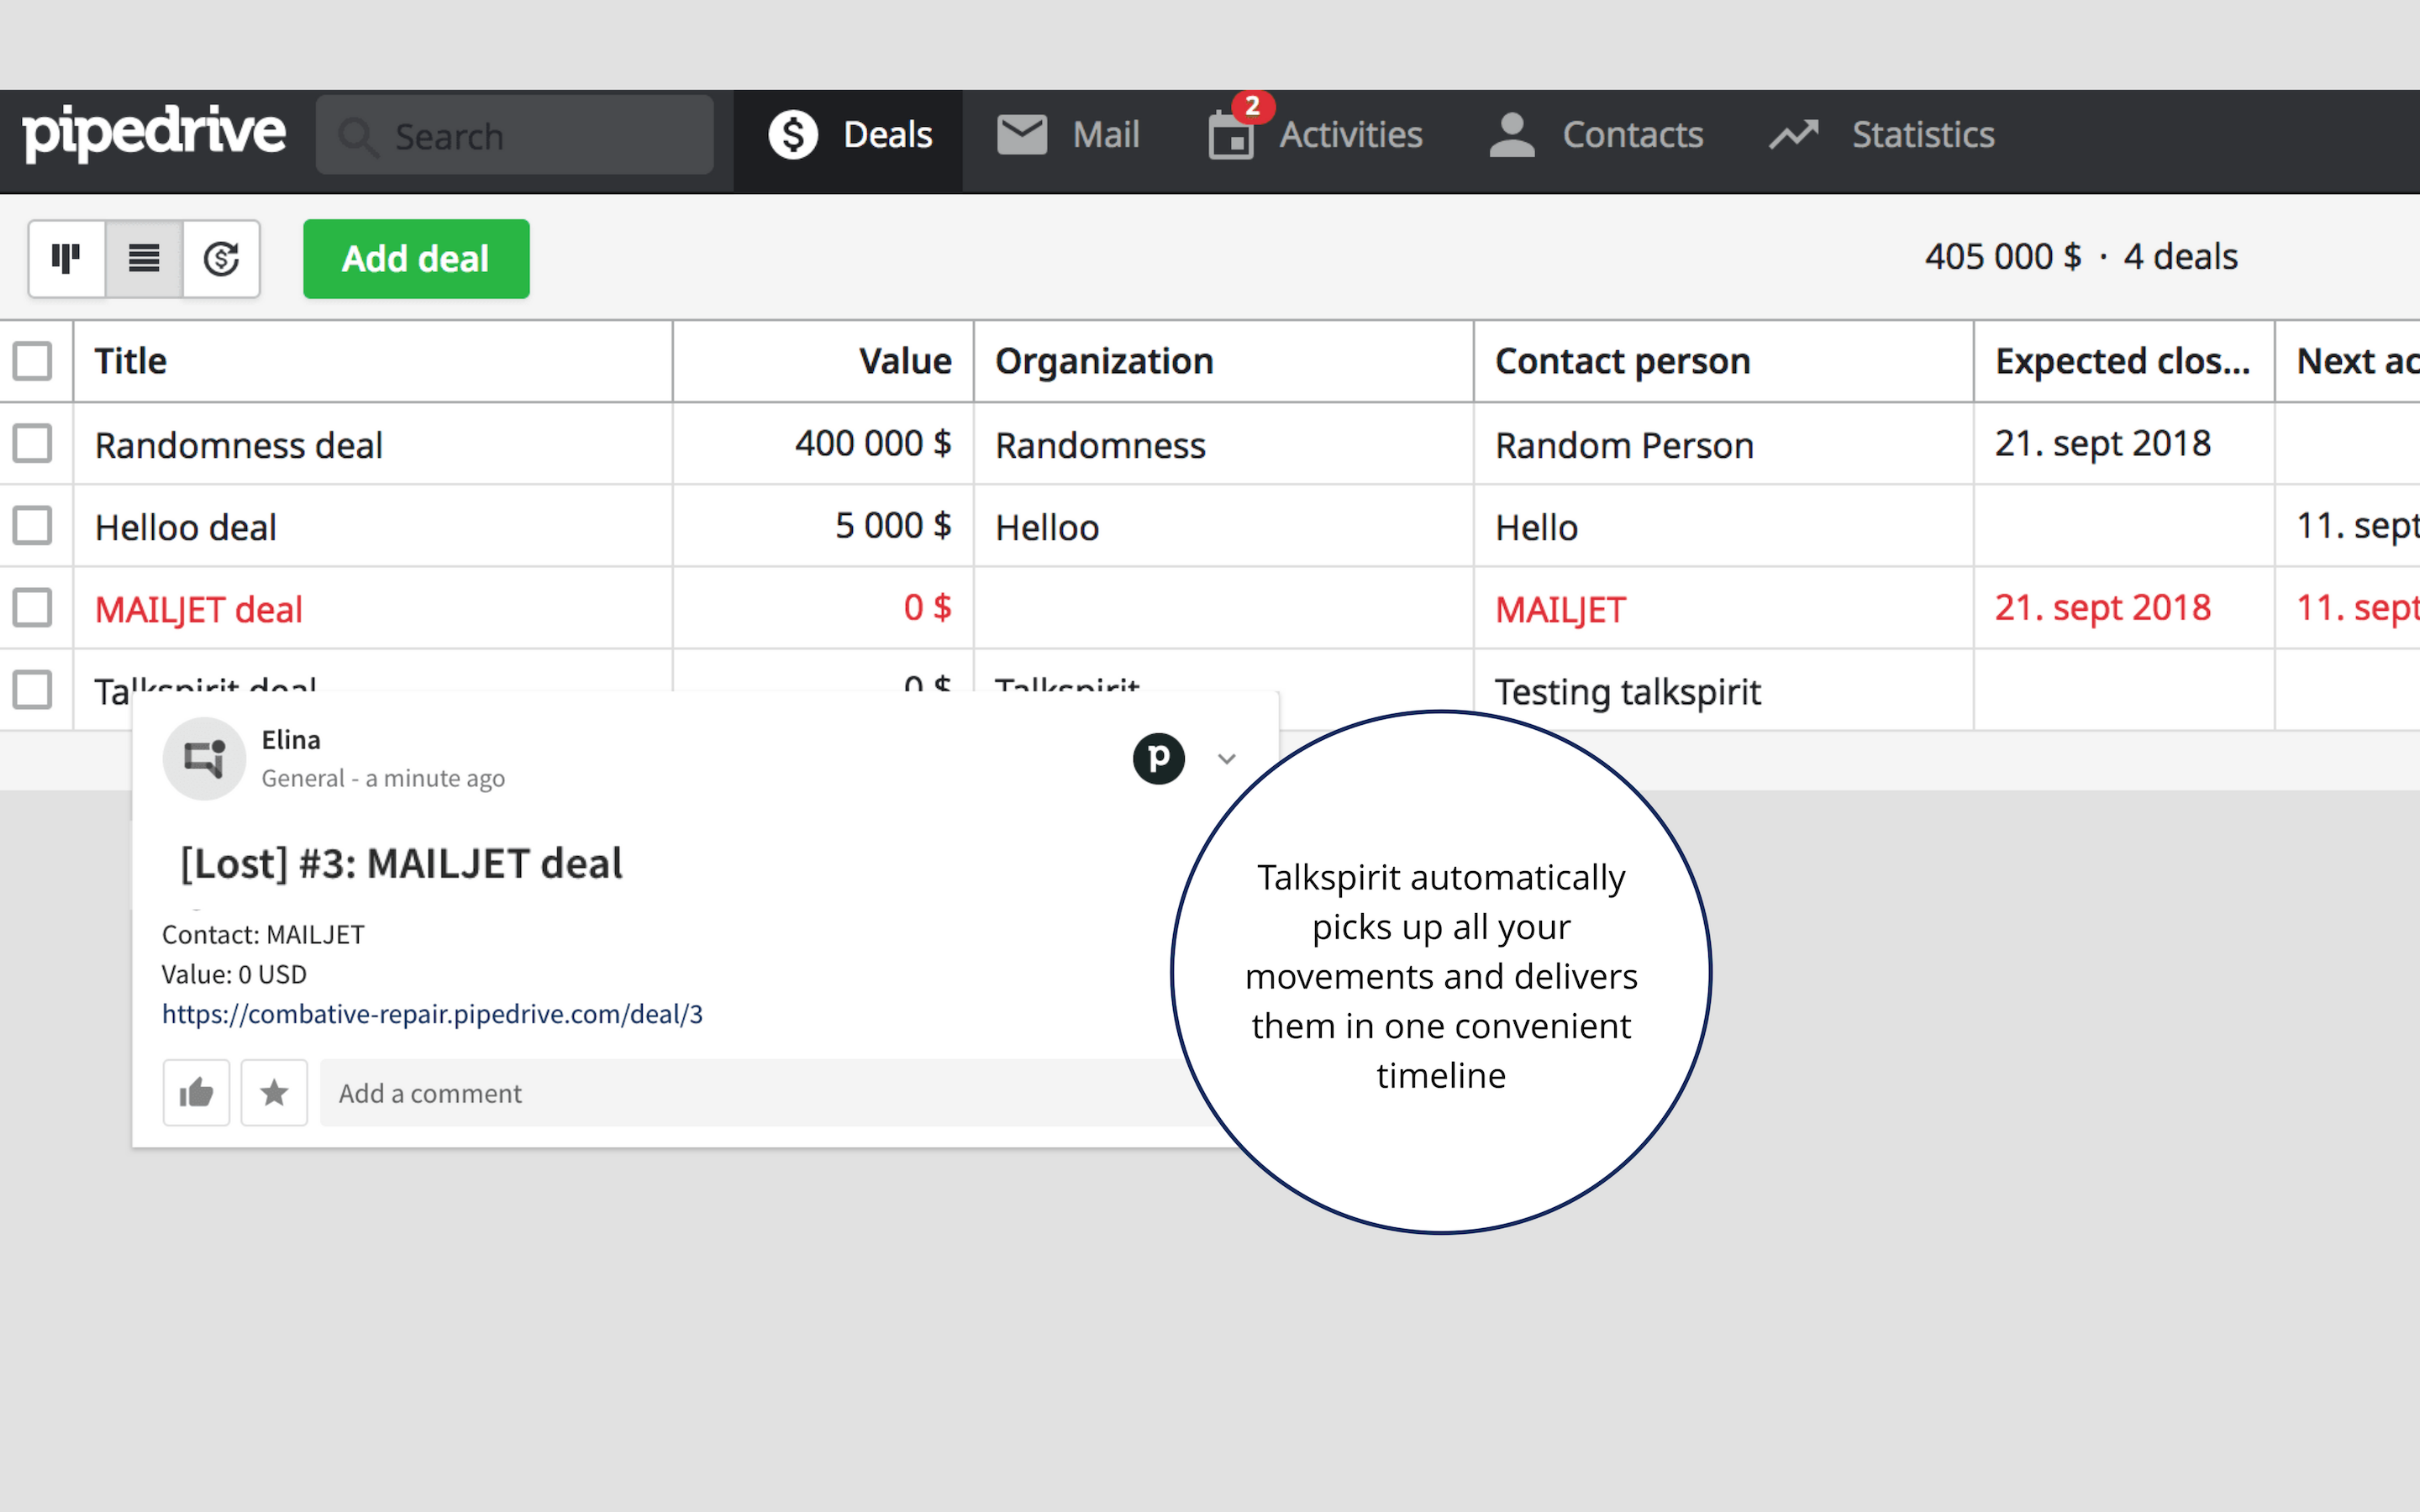Image resolution: width=2420 pixels, height=1512 pixels.
Task: Click the Contacts person icon
Action: click(x=1511, y=135)
